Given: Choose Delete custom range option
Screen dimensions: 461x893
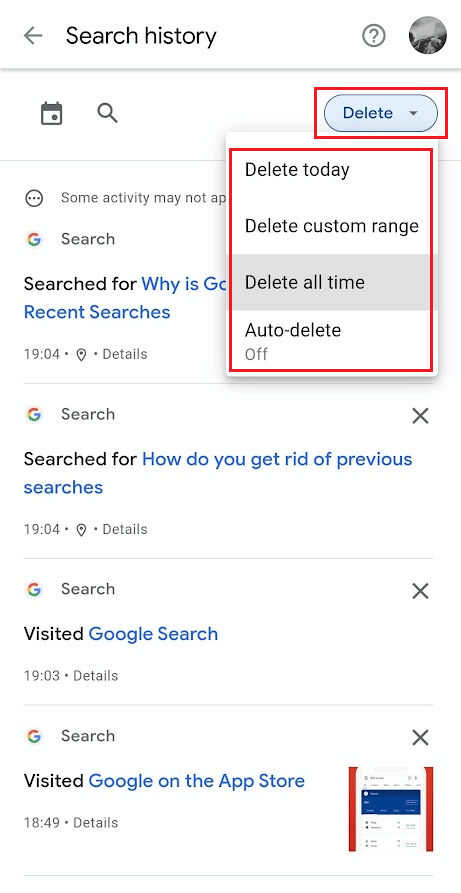Looking at the screenshot, I should [x=333, y=226].
